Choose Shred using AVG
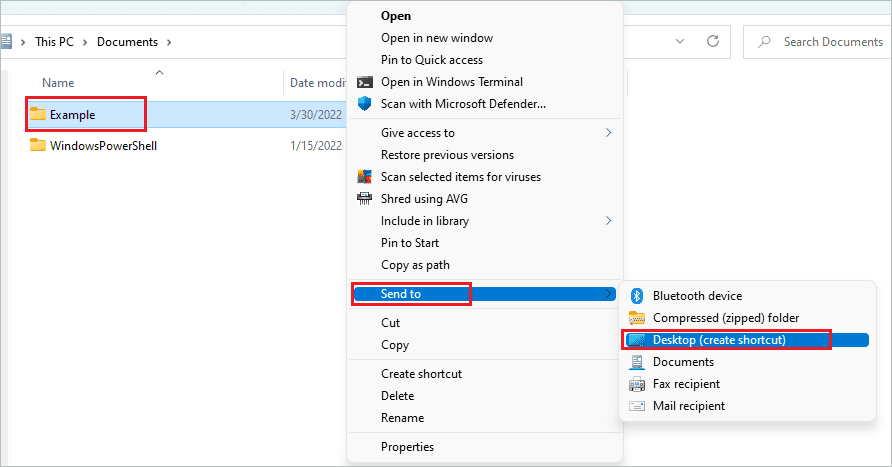The height and width of the screenshot is (467, 892). 424,199
